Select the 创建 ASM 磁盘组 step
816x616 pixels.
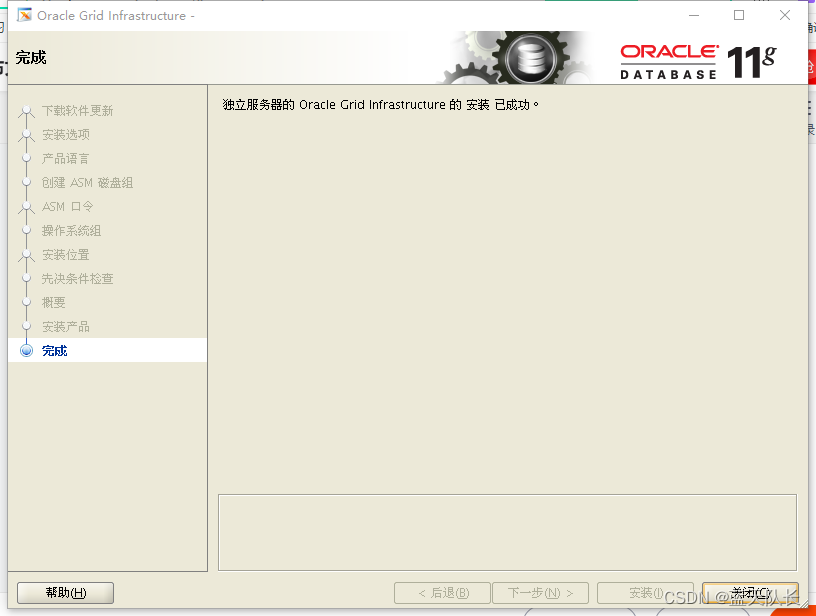[x=87, y=183]
